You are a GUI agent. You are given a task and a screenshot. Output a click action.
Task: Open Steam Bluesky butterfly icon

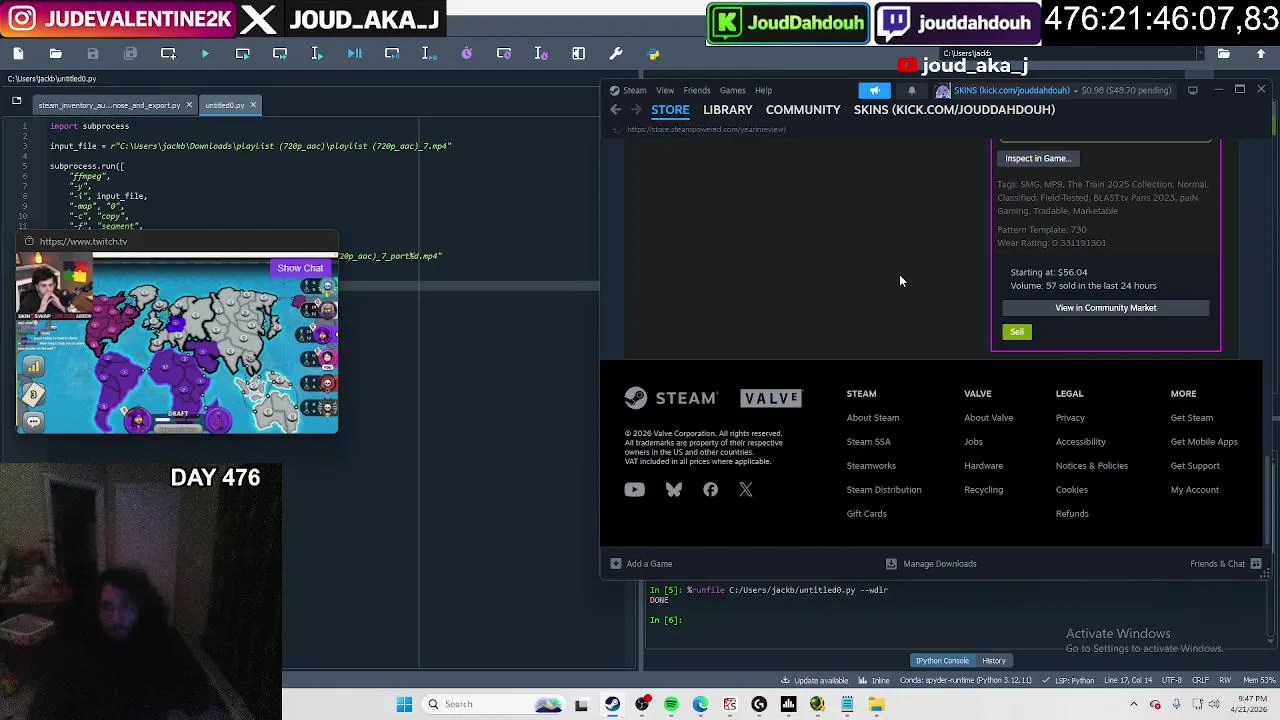[x=674, y=490]
